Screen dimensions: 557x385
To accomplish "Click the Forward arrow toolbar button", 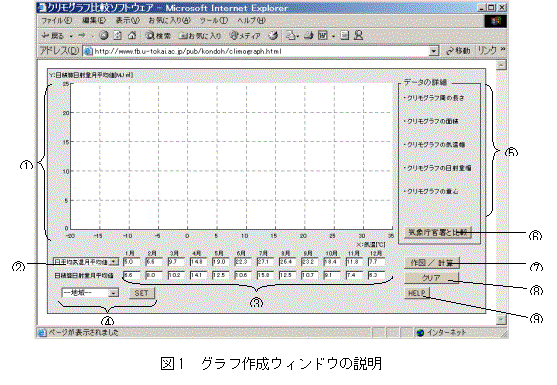I will pyautogui.click(x=82, y=36).
